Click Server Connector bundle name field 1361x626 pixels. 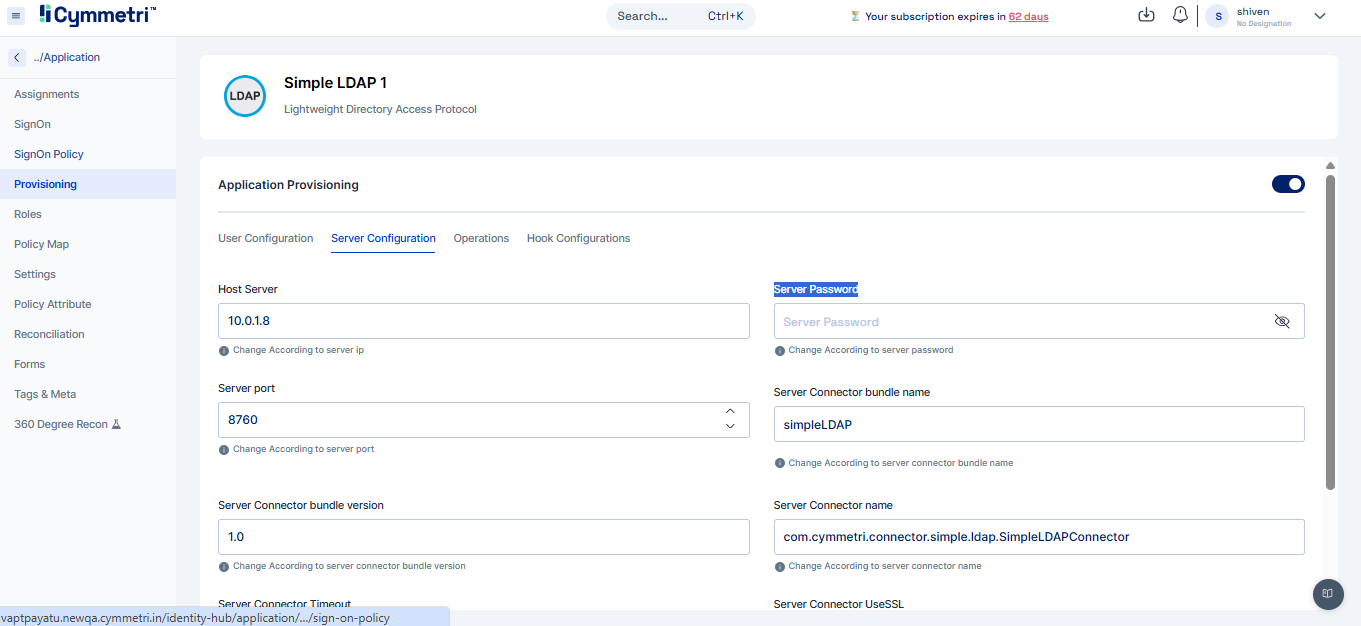click(x=1039, y=424)
